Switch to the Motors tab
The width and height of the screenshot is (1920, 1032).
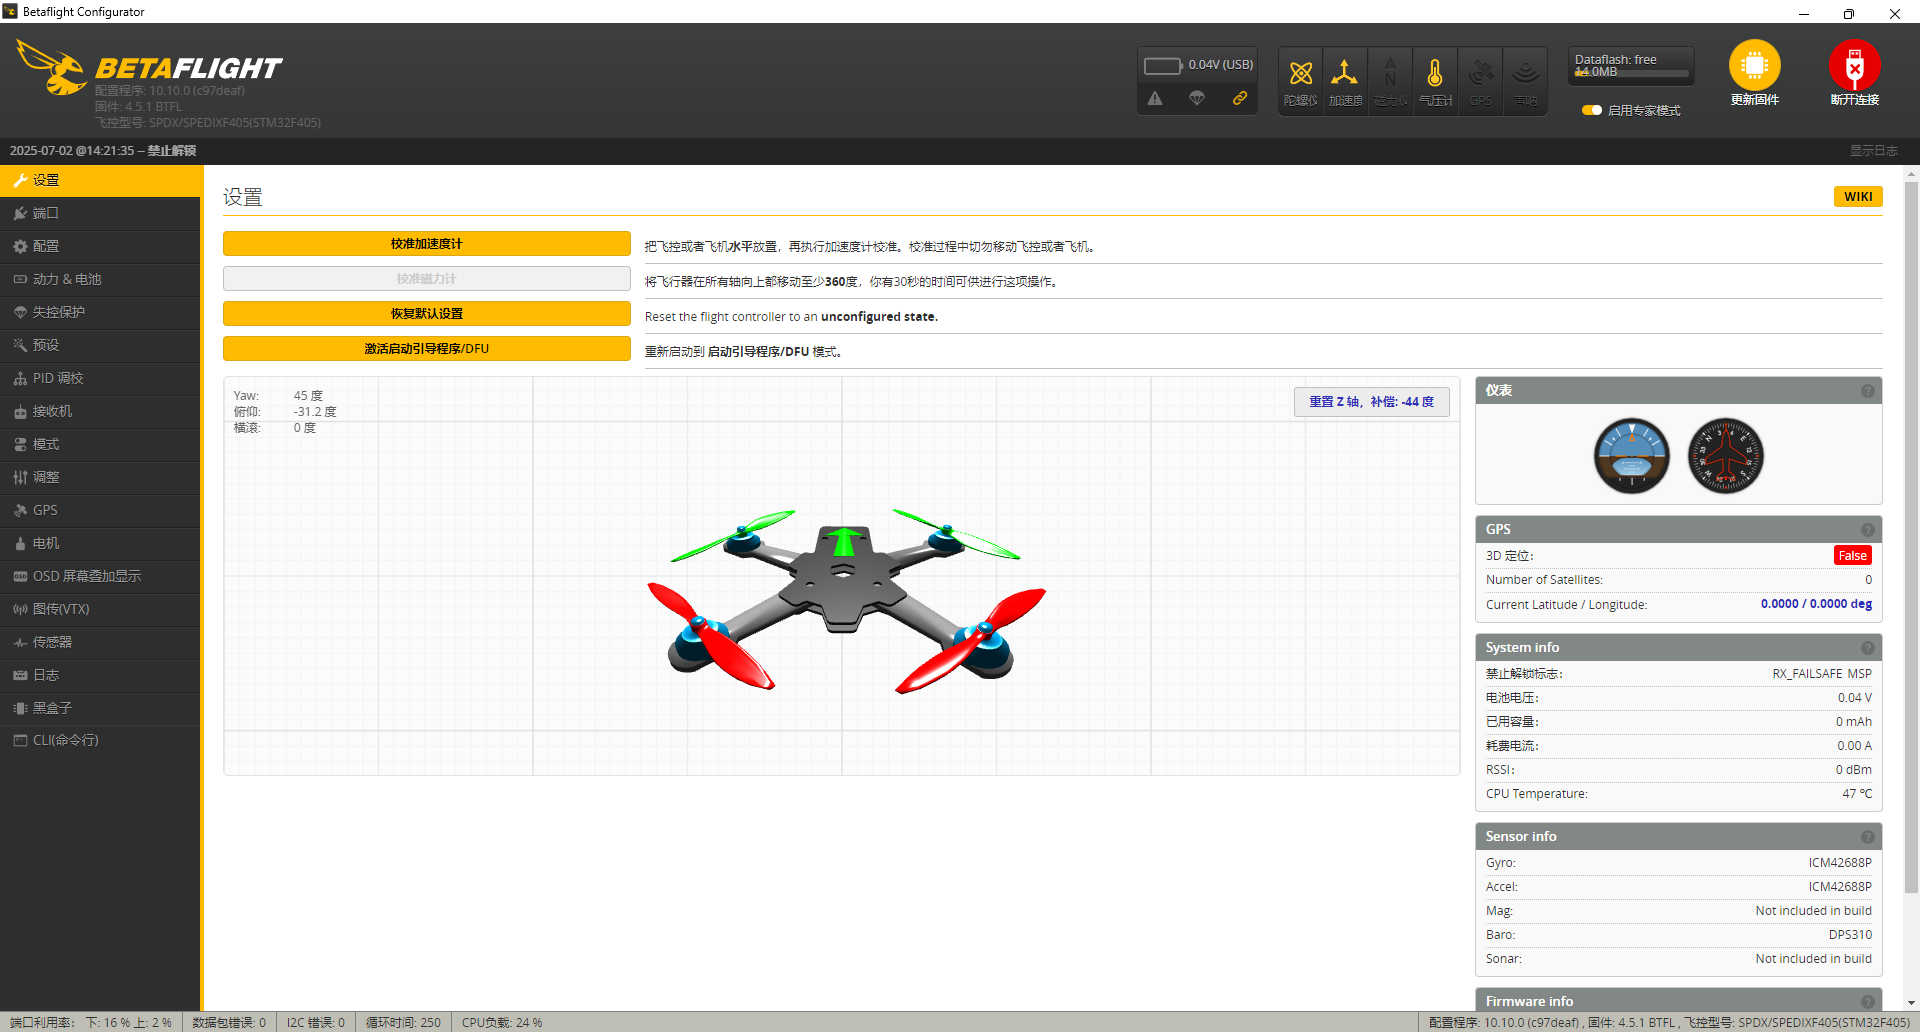pyautogui.click(x=46, y=543)
